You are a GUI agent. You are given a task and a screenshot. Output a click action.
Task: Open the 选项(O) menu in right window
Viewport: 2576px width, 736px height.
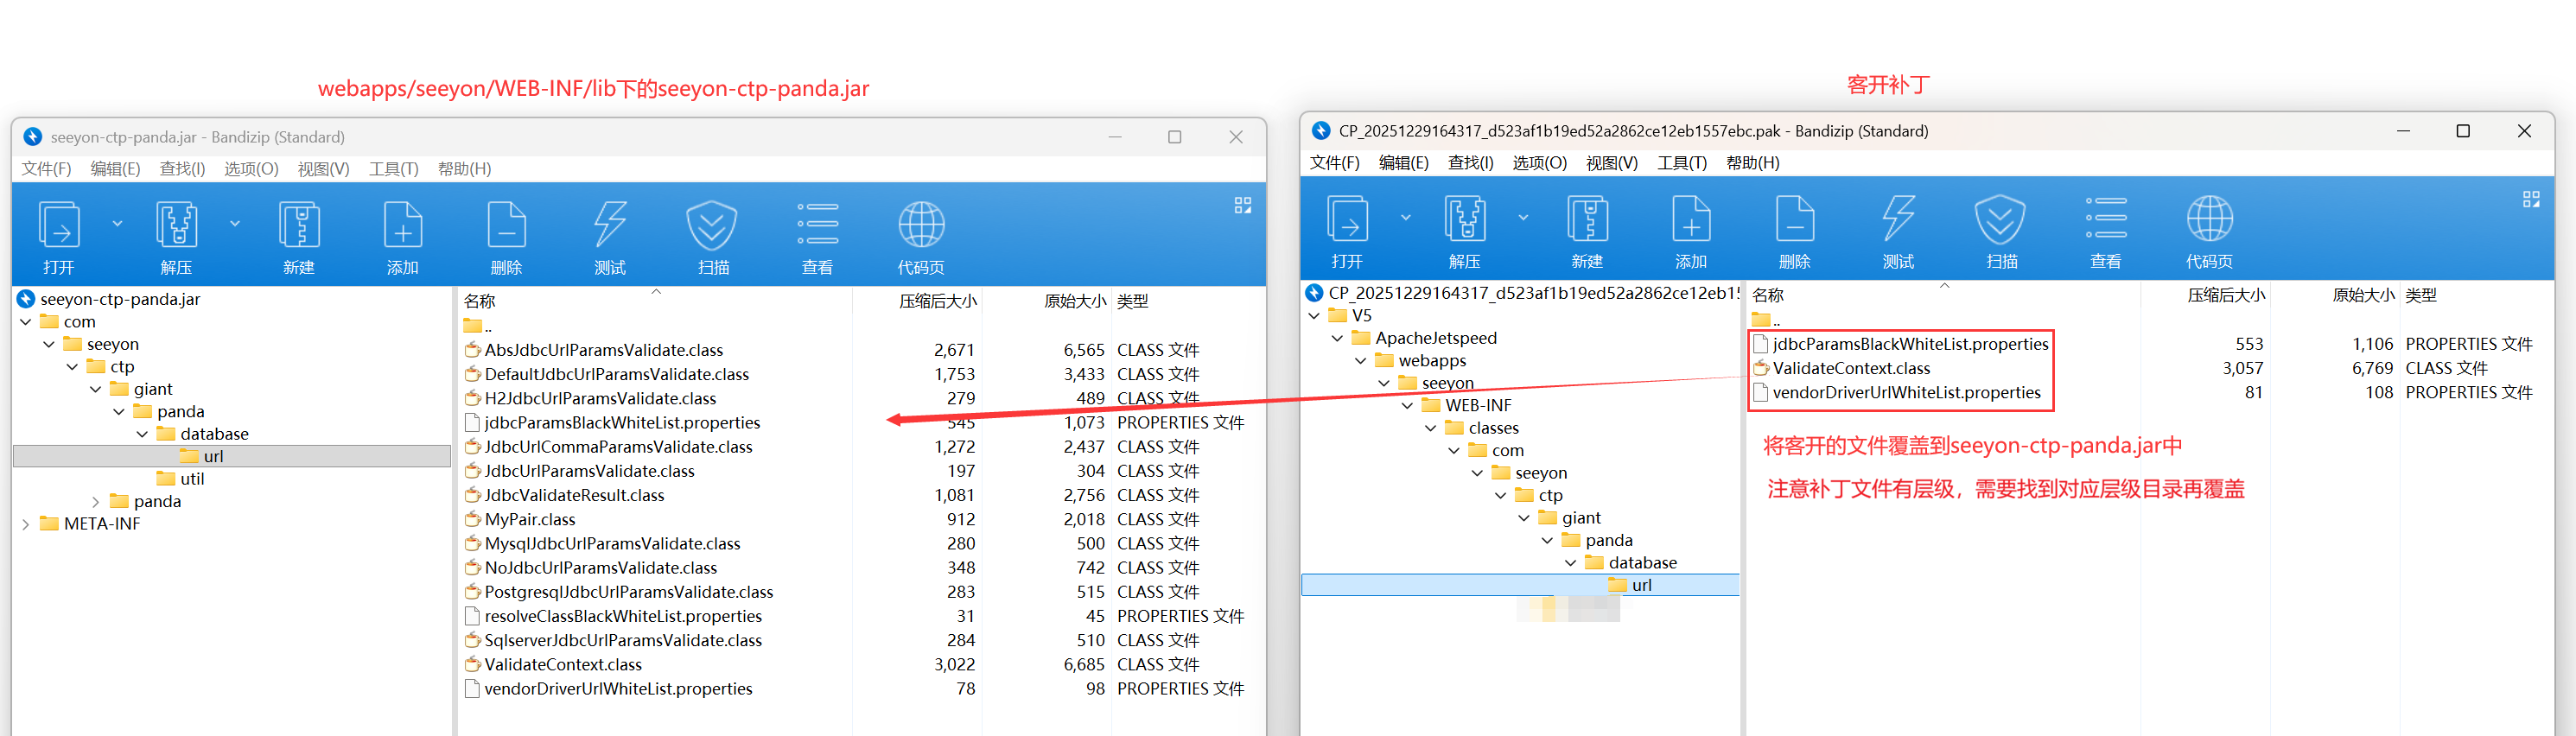click(x=1539, y=163)
